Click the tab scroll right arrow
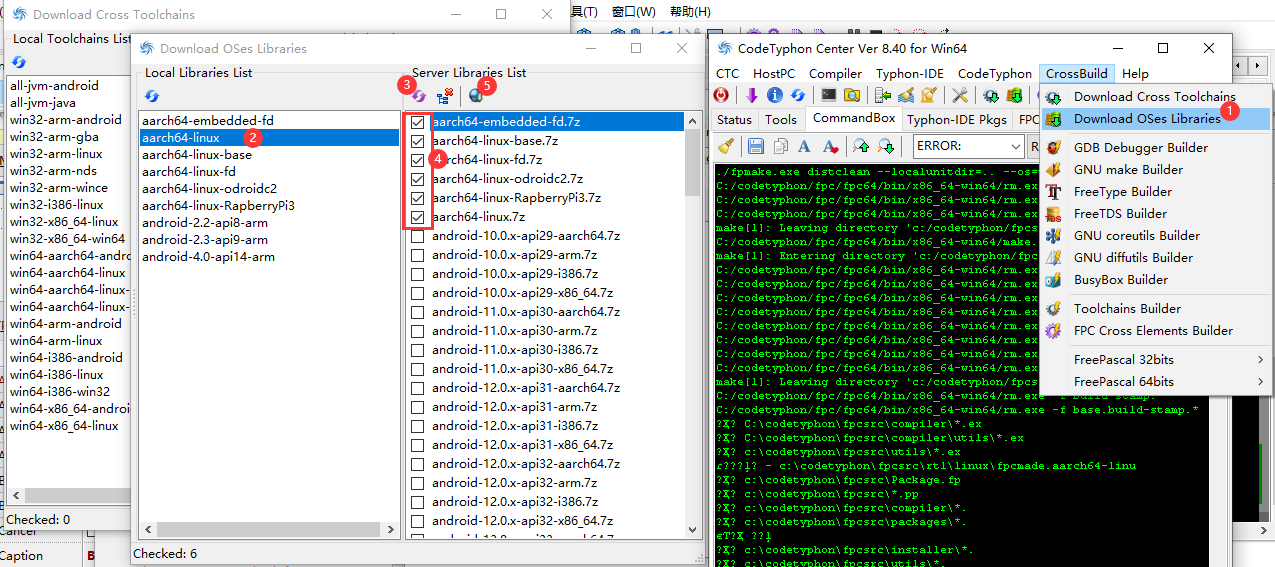 (x=1256, y=65)
